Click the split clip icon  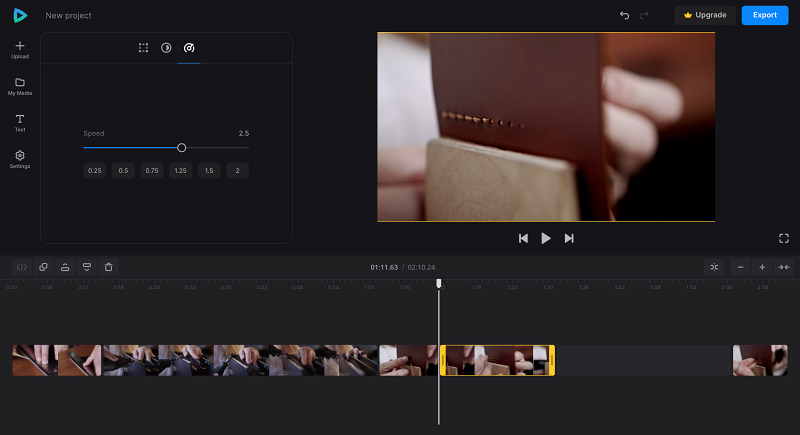22,267
